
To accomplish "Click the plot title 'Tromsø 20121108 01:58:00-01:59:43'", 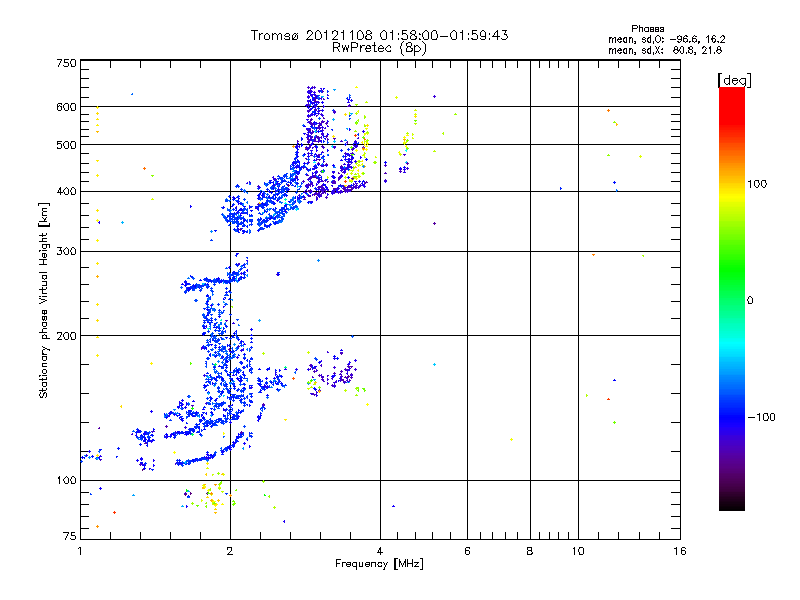I will click(379, 35).
